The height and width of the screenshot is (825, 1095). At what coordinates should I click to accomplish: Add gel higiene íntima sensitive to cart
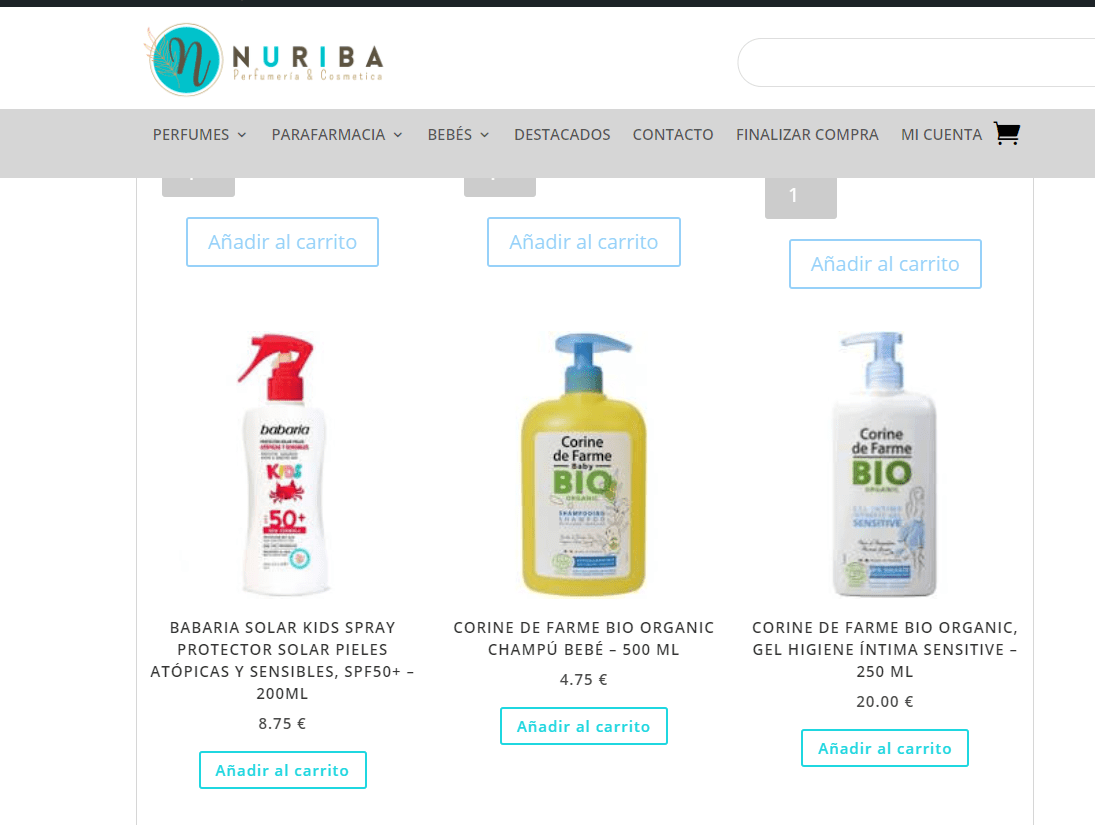[x=885, y=748]
